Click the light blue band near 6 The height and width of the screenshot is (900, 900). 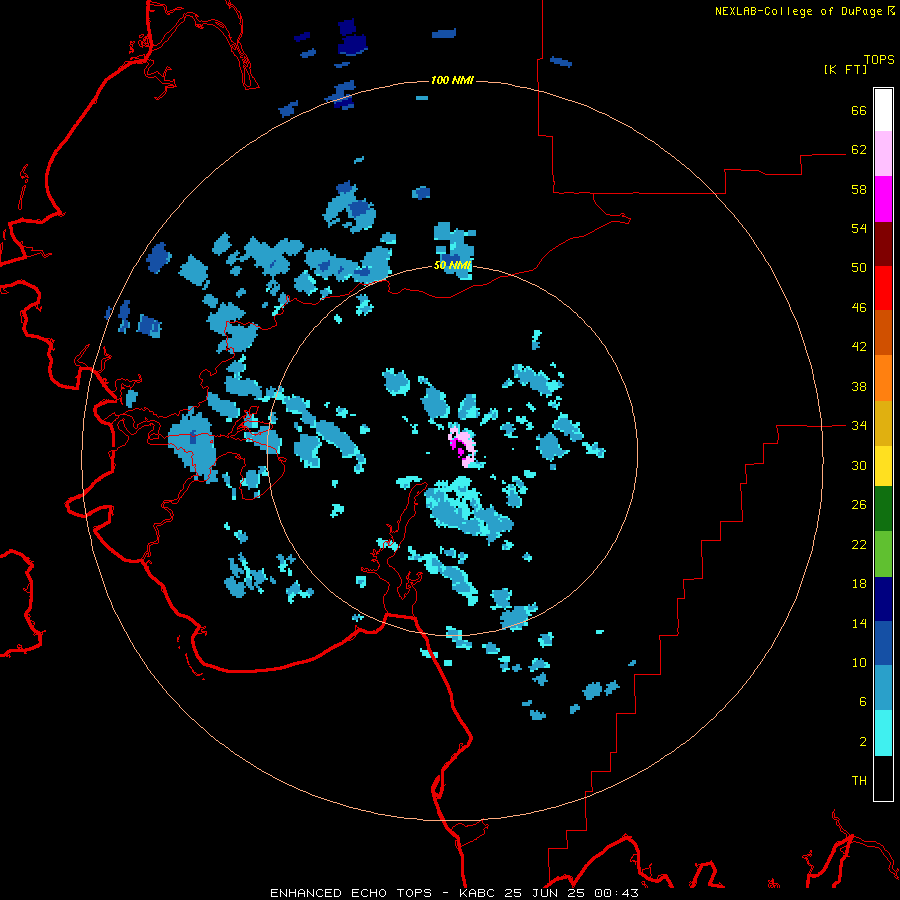pos(883,688)
